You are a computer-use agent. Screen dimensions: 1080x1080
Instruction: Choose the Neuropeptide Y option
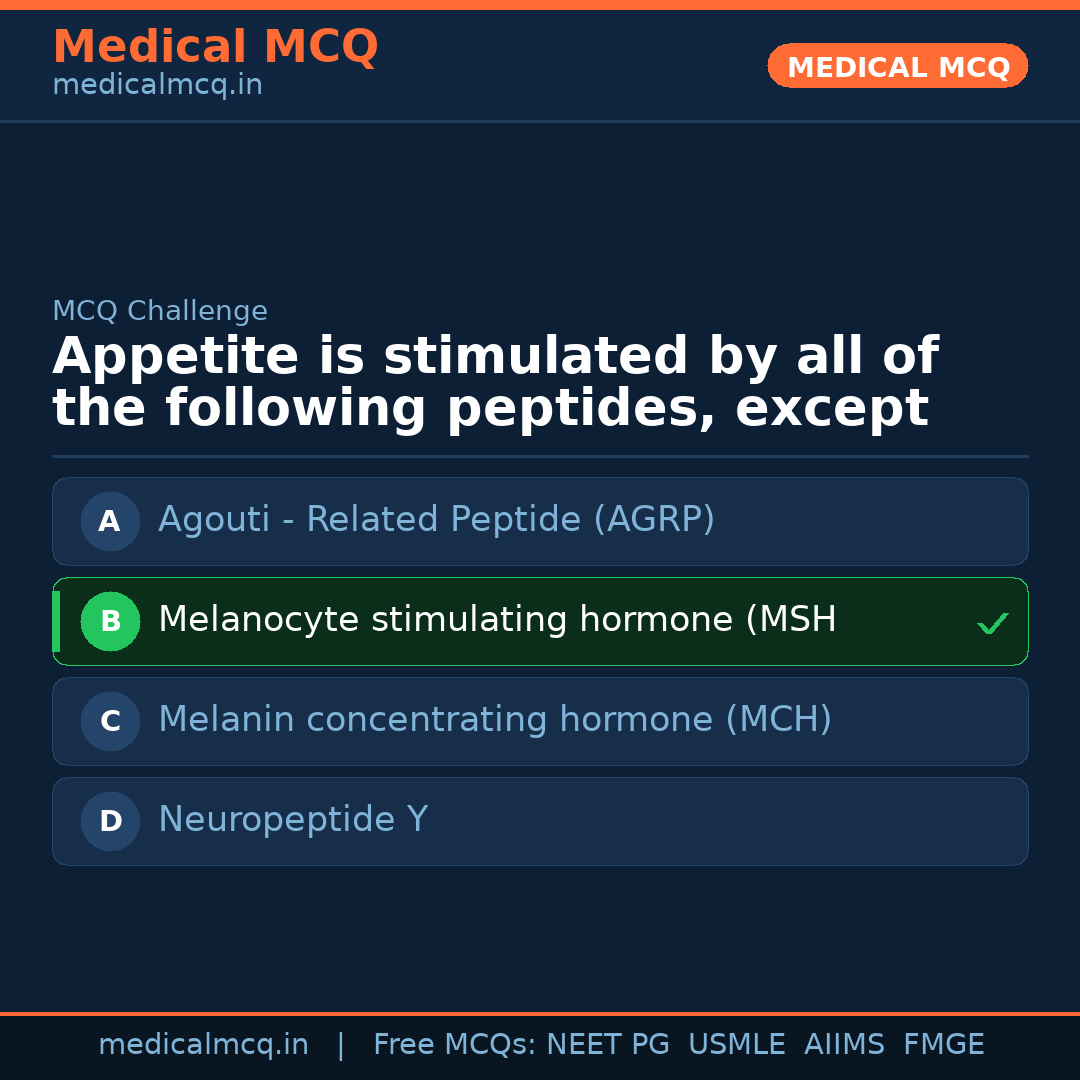point(293,820)
